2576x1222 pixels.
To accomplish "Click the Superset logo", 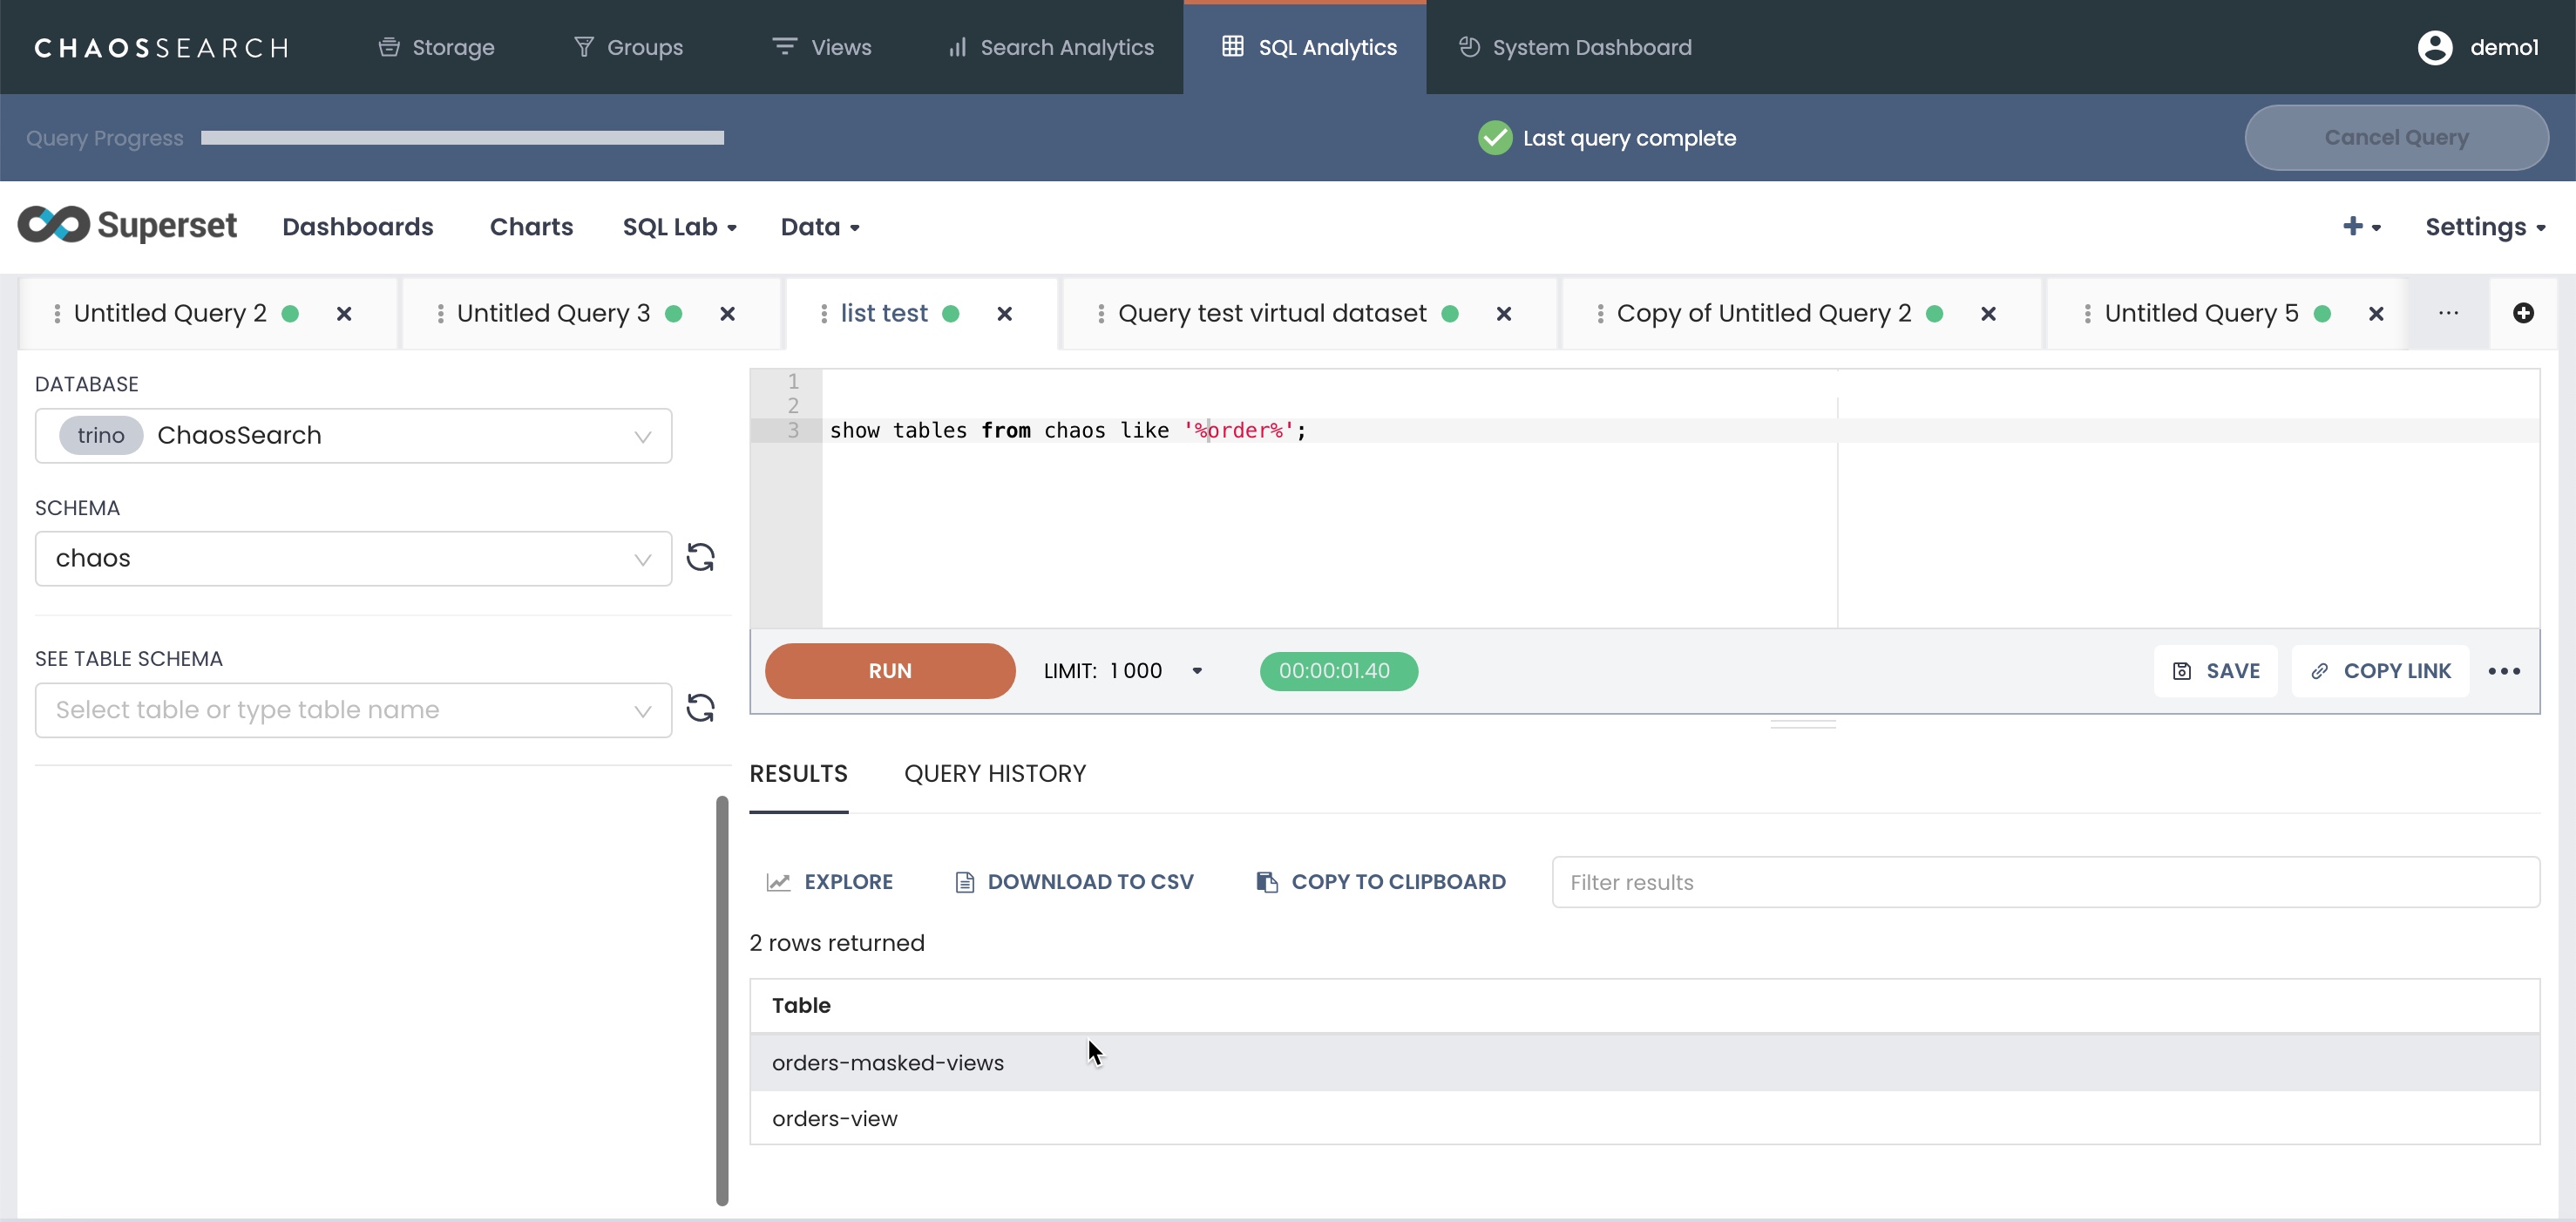I will [127, 226].
